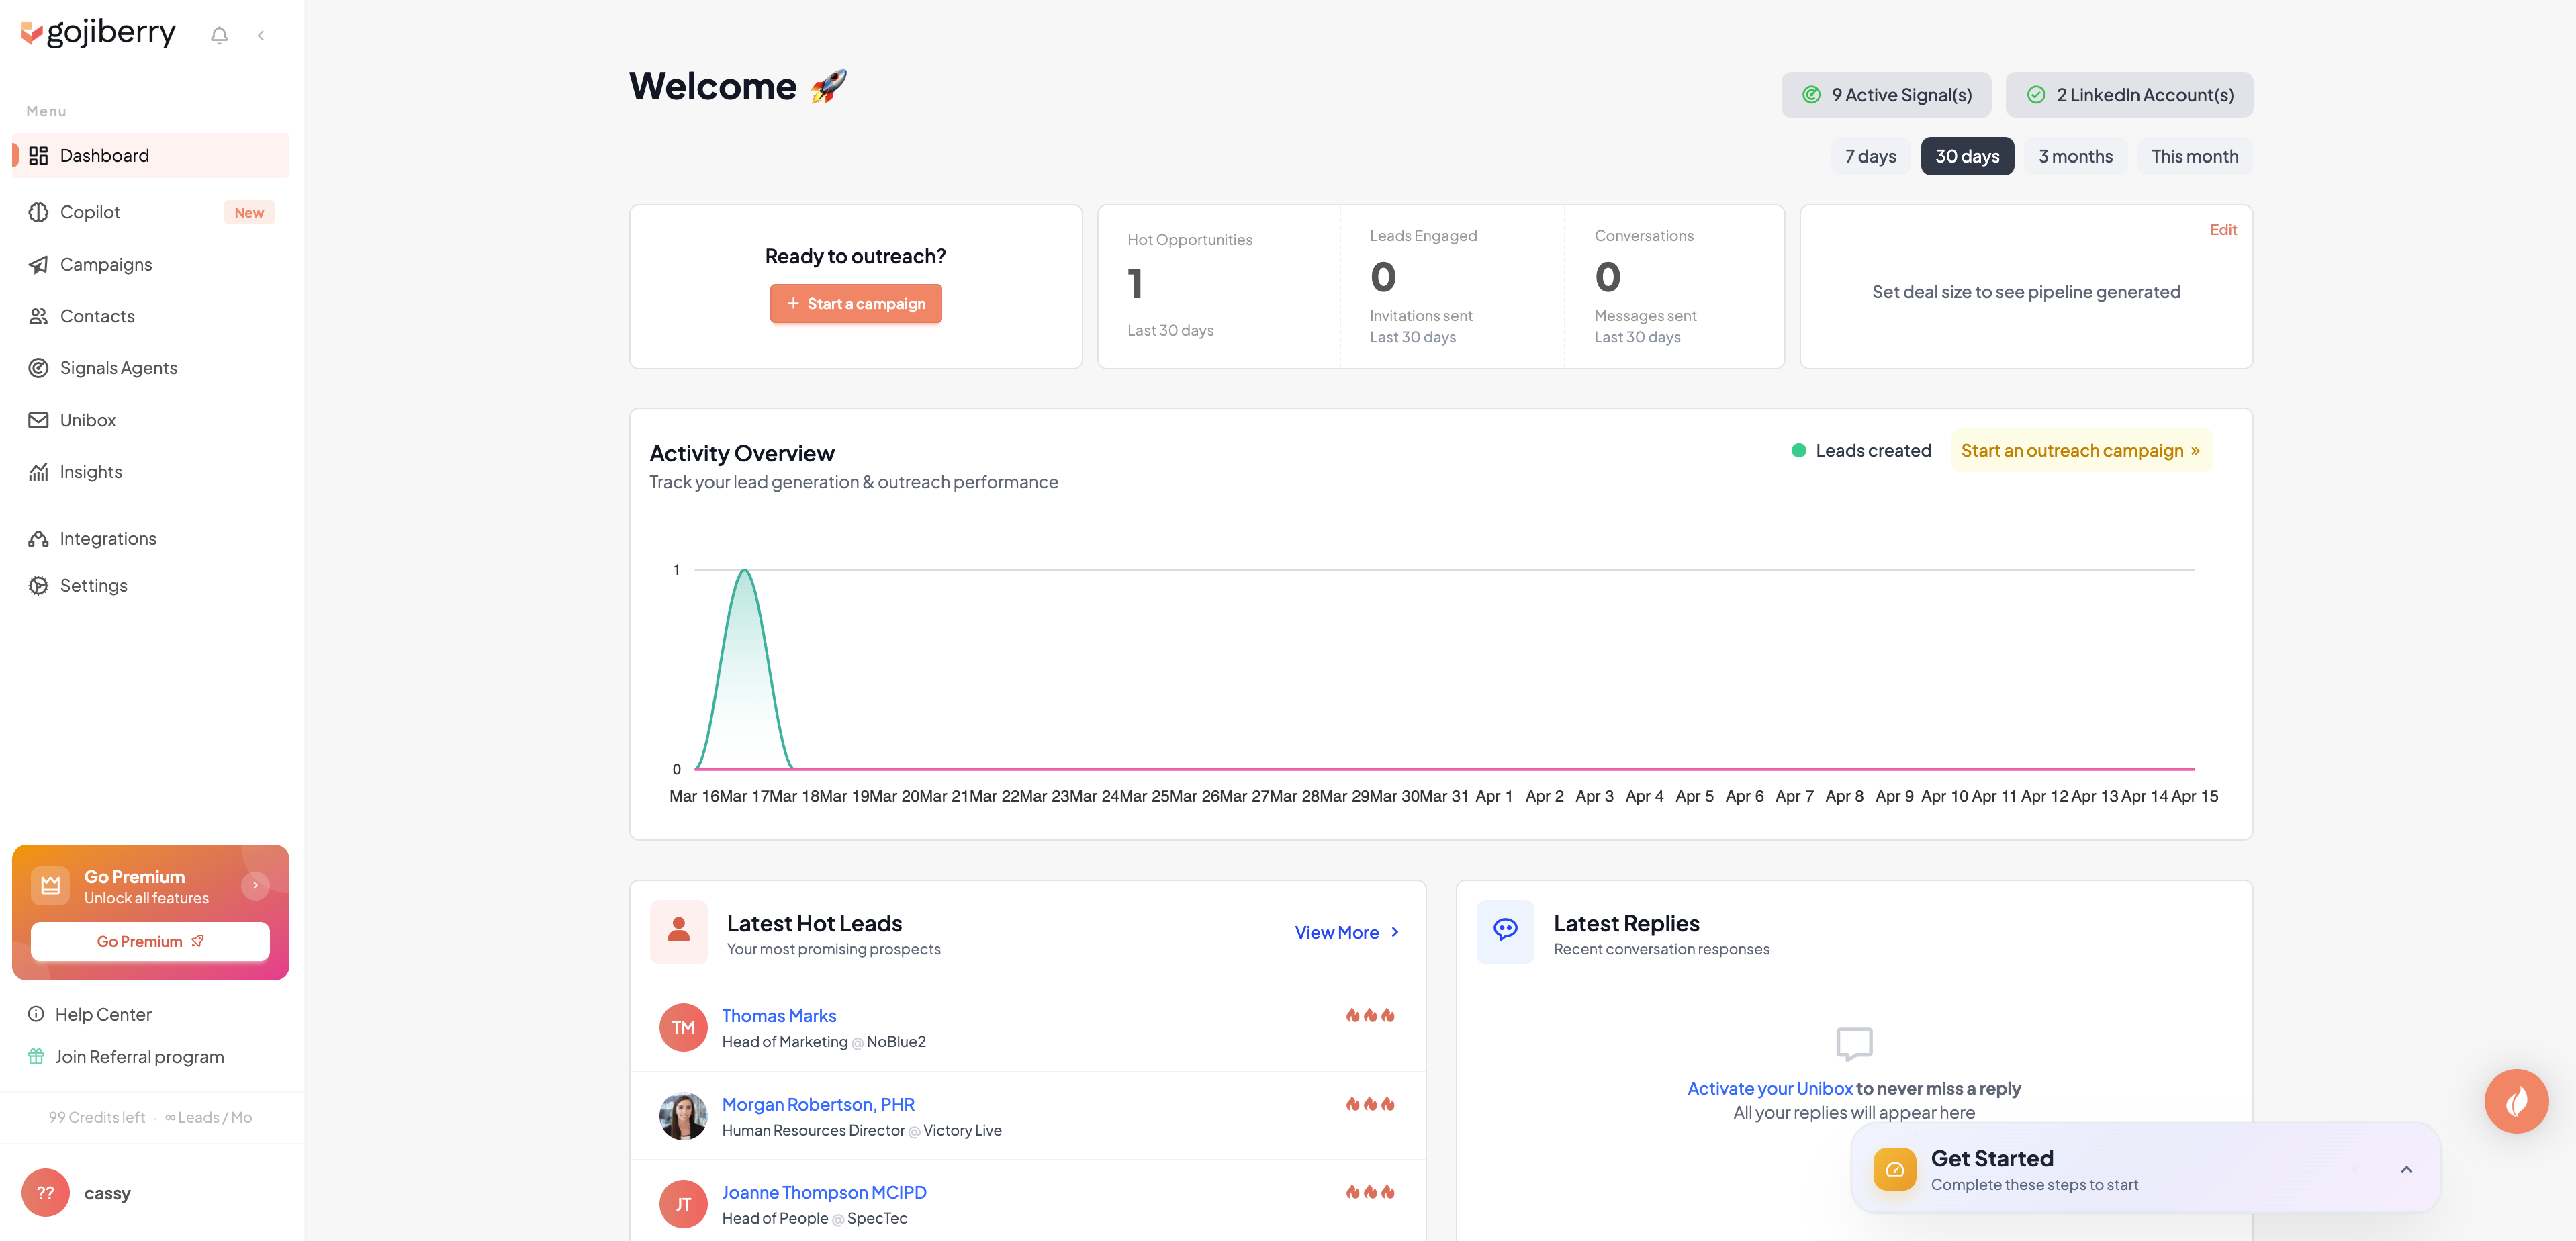Click the Leads created legend dot

click(x=1799, y=450)
